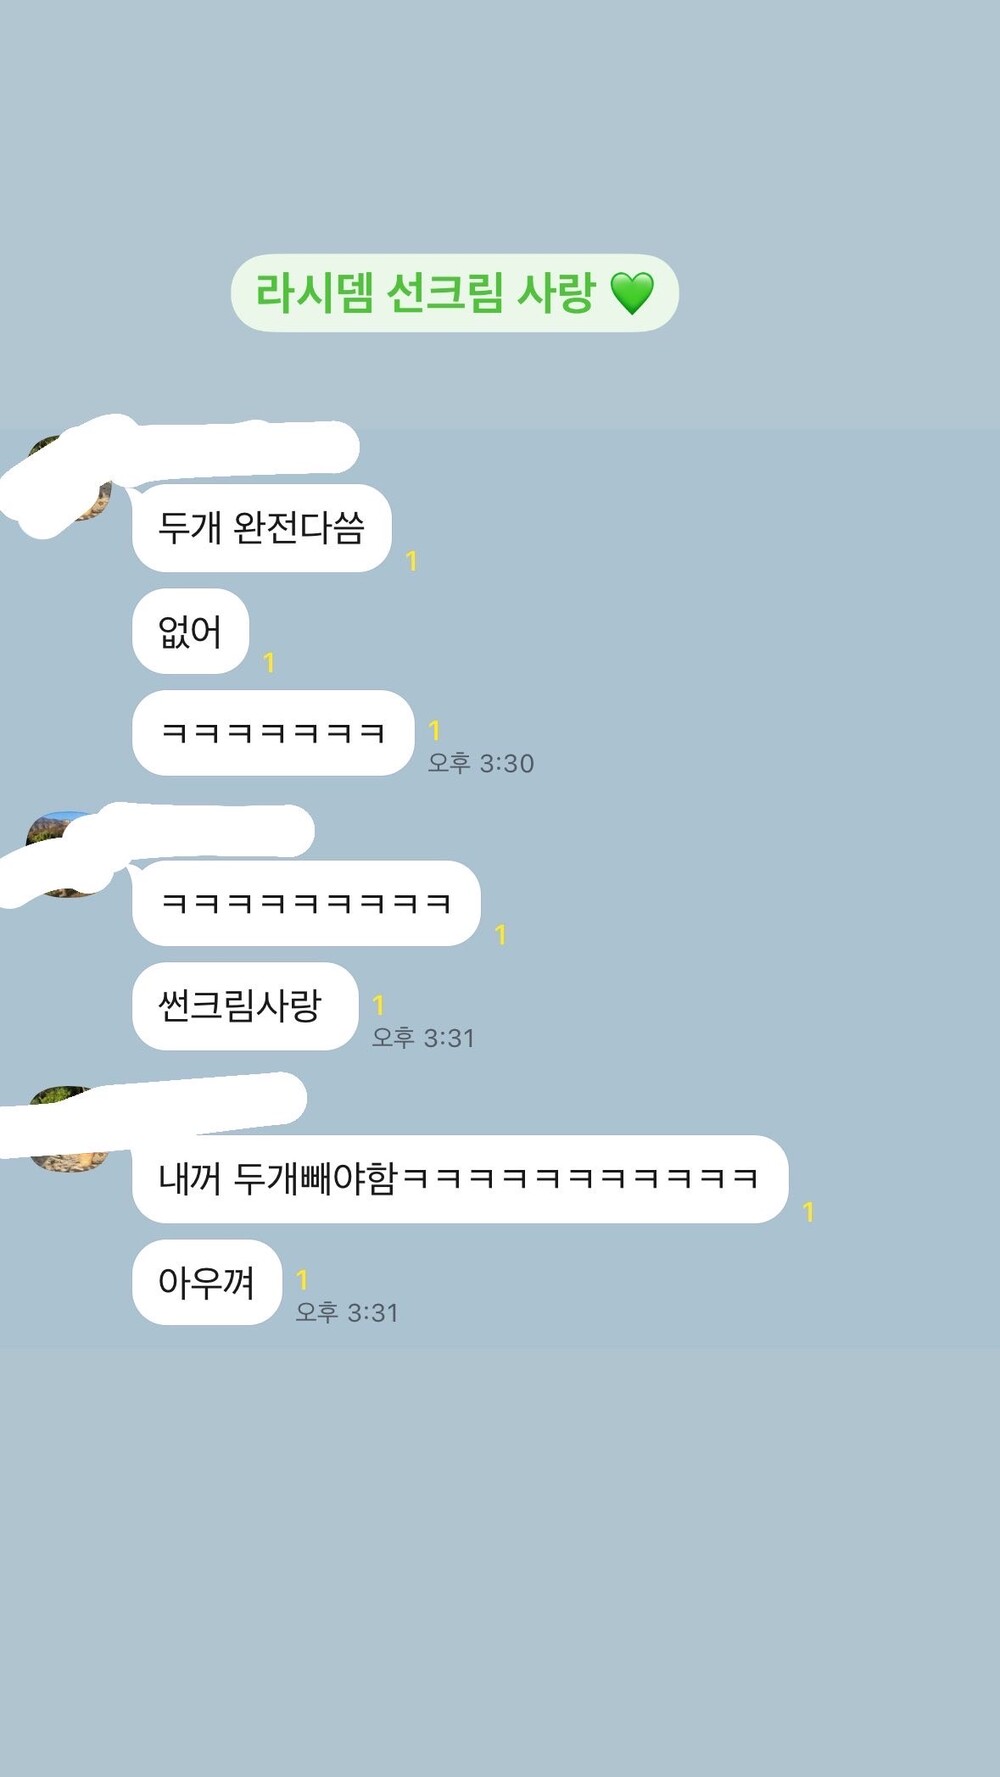Select the 썬크림사랑 message bubble

[245, 1006]
